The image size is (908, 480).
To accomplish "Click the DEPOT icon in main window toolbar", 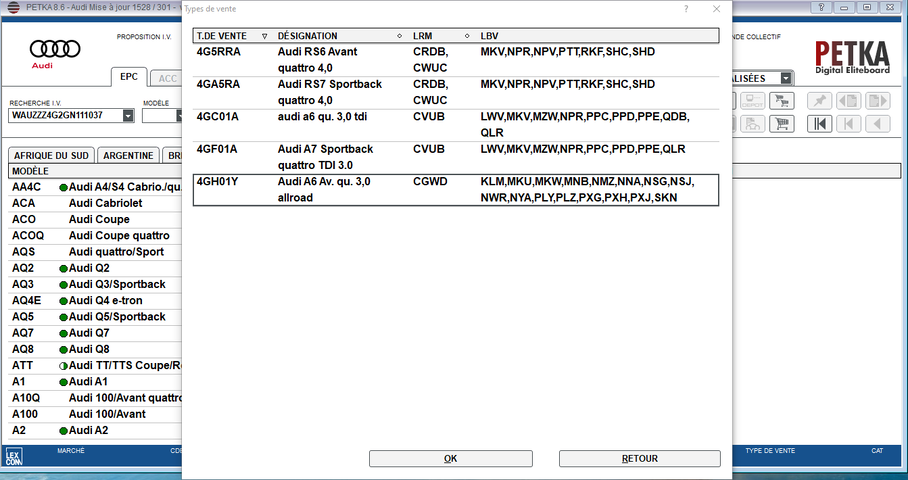I will click(753, 101).
